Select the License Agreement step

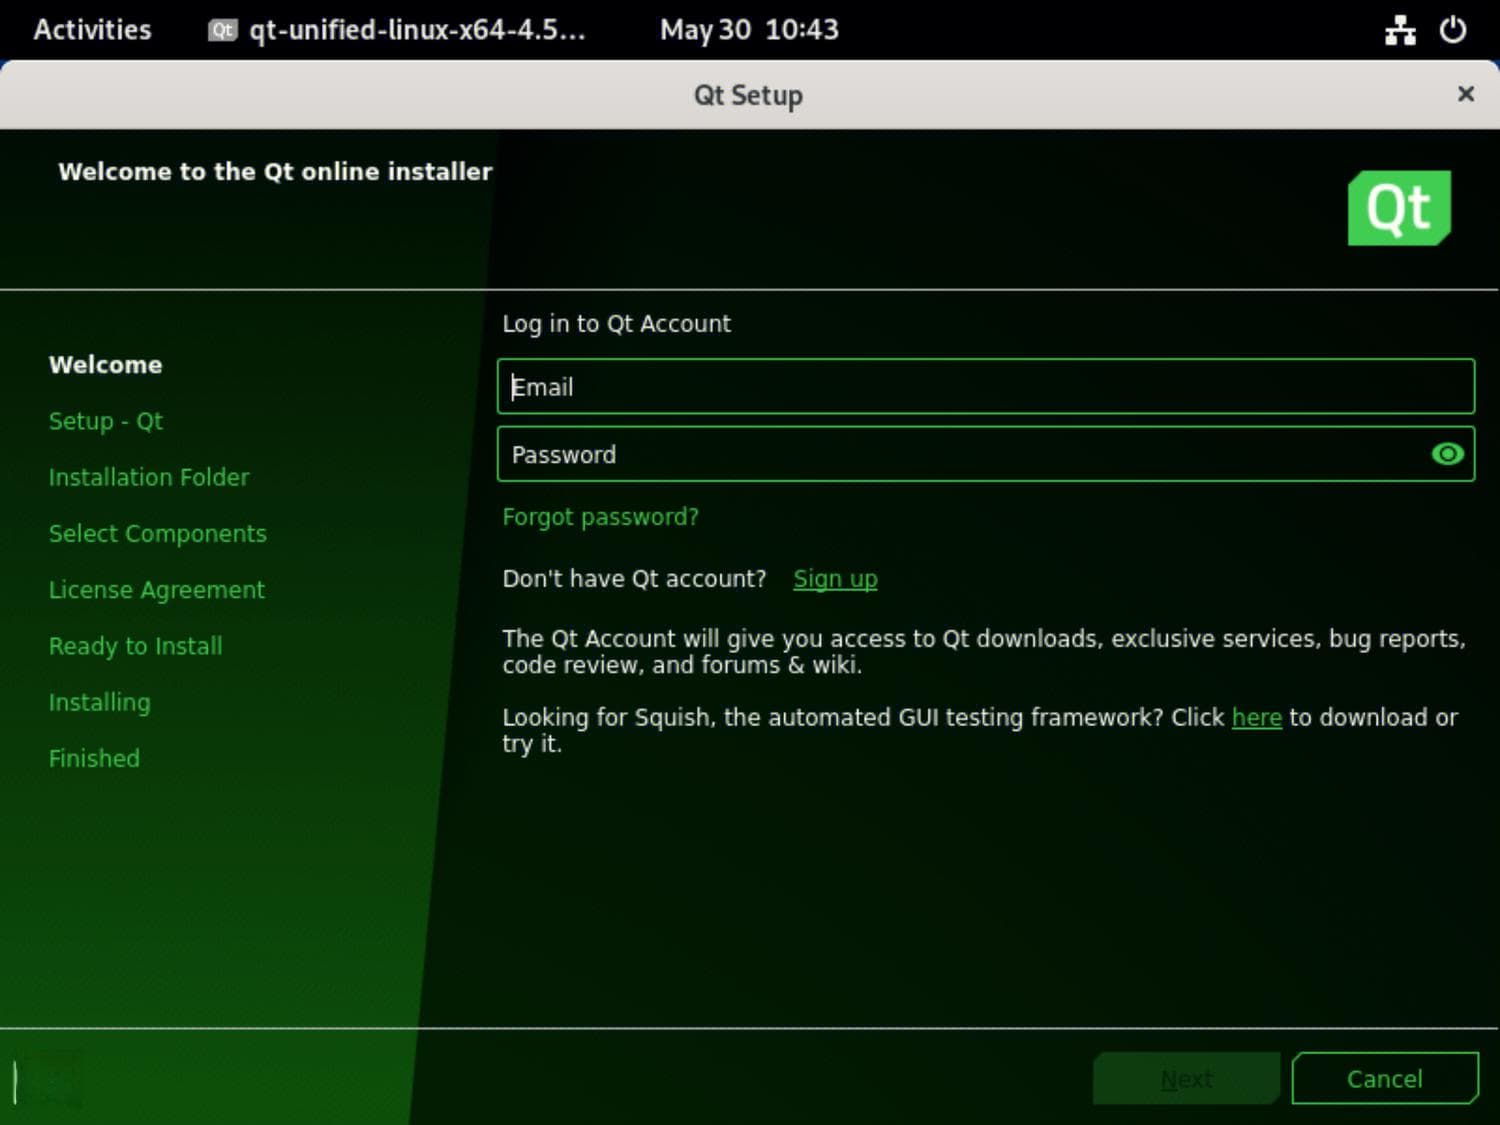pos(157,590)
